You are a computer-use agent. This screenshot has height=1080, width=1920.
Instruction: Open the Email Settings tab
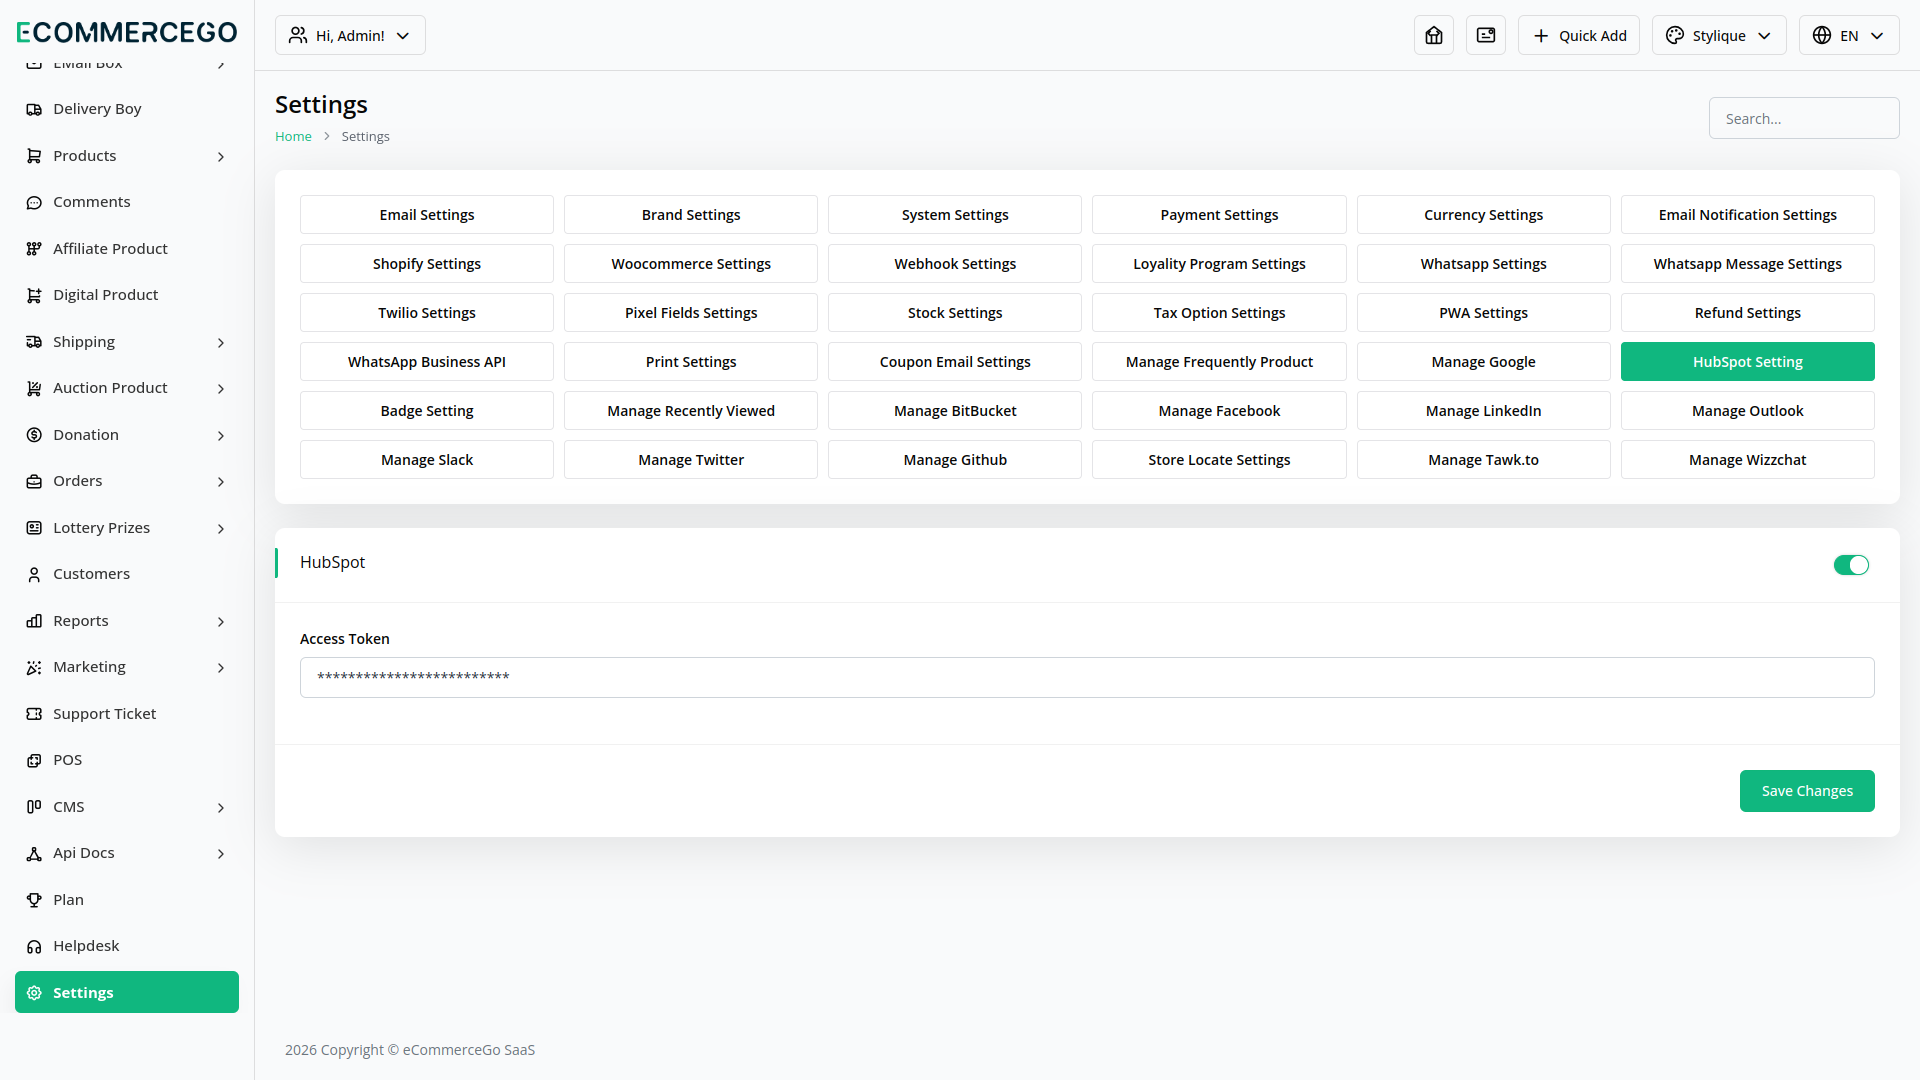pyautogui.click(x=427, y=215)
